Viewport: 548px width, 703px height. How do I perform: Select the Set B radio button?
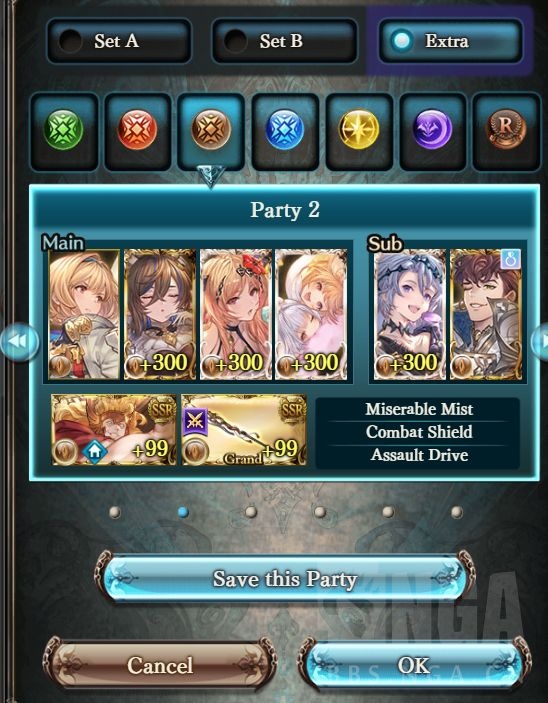[284, 41]
